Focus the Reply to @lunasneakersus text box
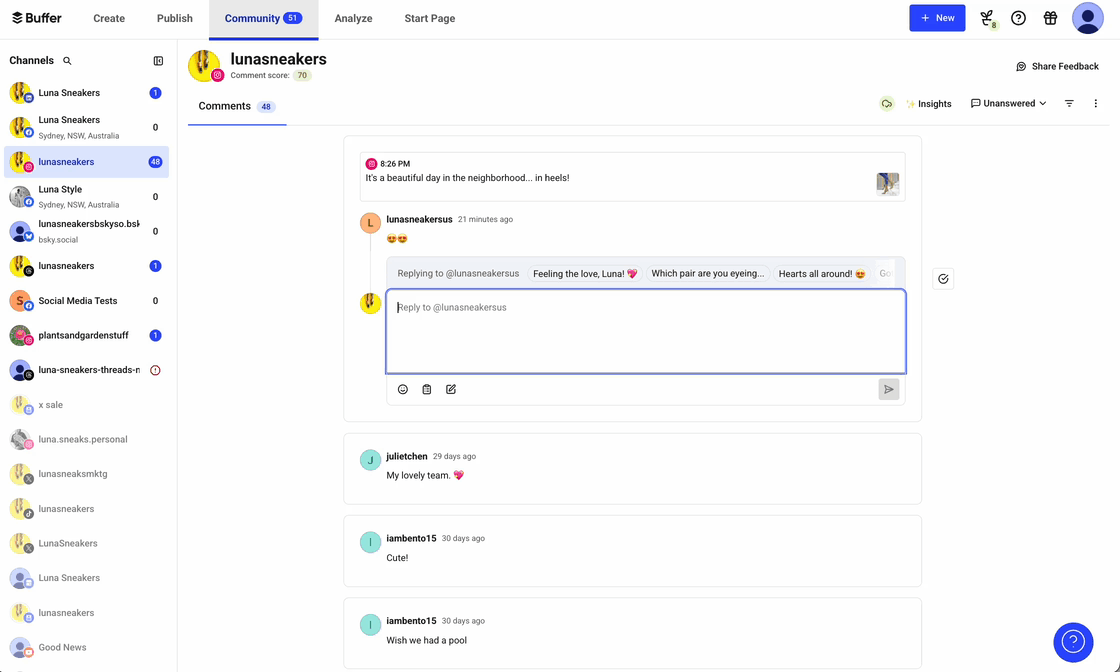This screenshot has height=672, width=1120. [x=646, y=331]
